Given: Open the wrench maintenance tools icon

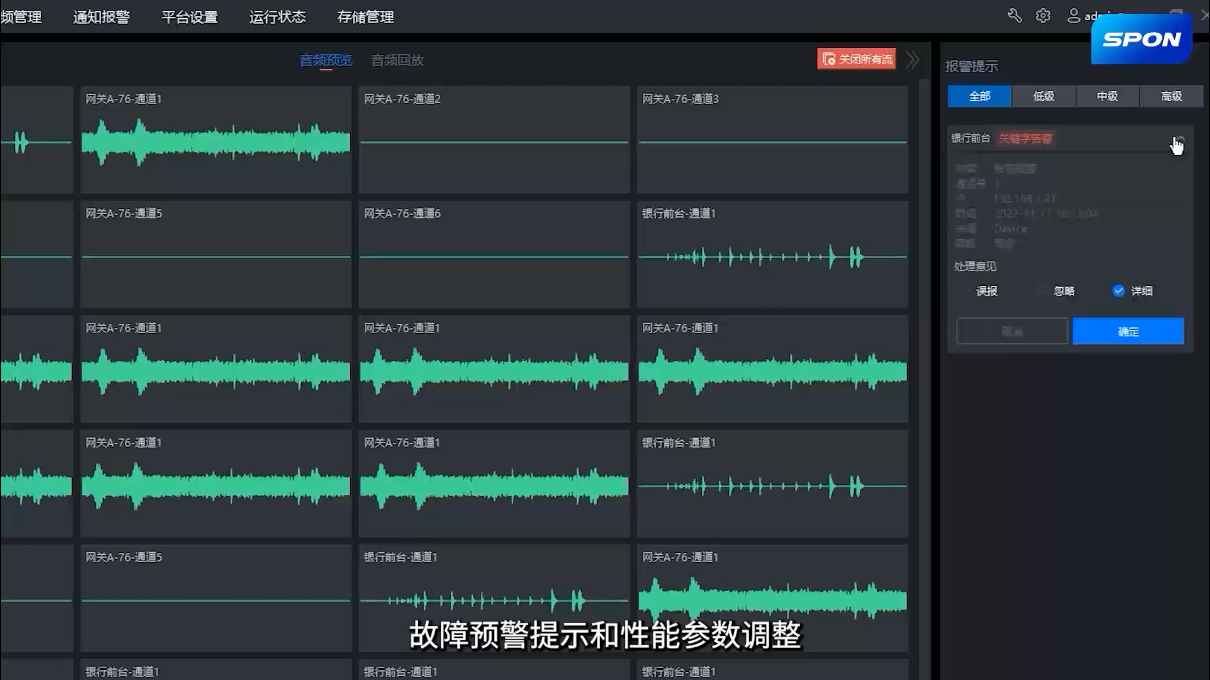Looking at the screenshot, I should pos(1014,16).
